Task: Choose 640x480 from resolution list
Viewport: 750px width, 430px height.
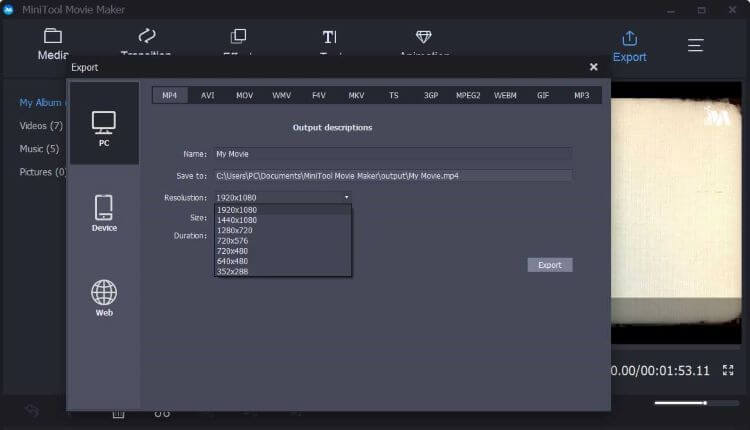Action: click(x=283, y=261)
